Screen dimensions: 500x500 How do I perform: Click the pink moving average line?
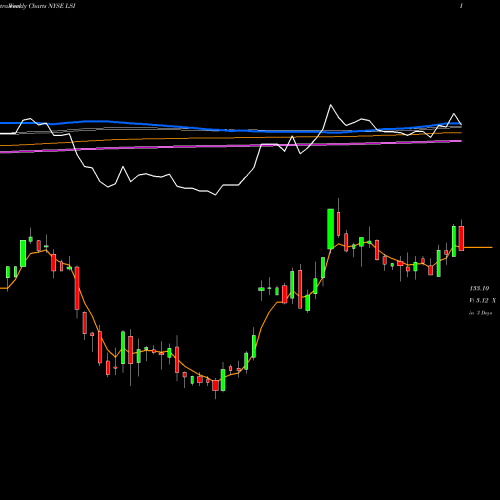(230, 146)
